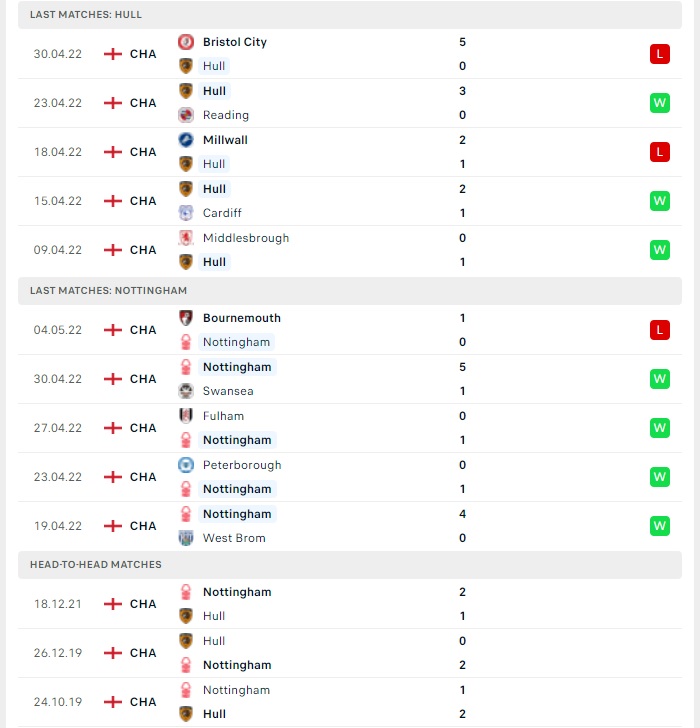Screen dimensions: 700x728
Task: Select the Hull team name in 24.10.19 match
Action: pos(214,714)
